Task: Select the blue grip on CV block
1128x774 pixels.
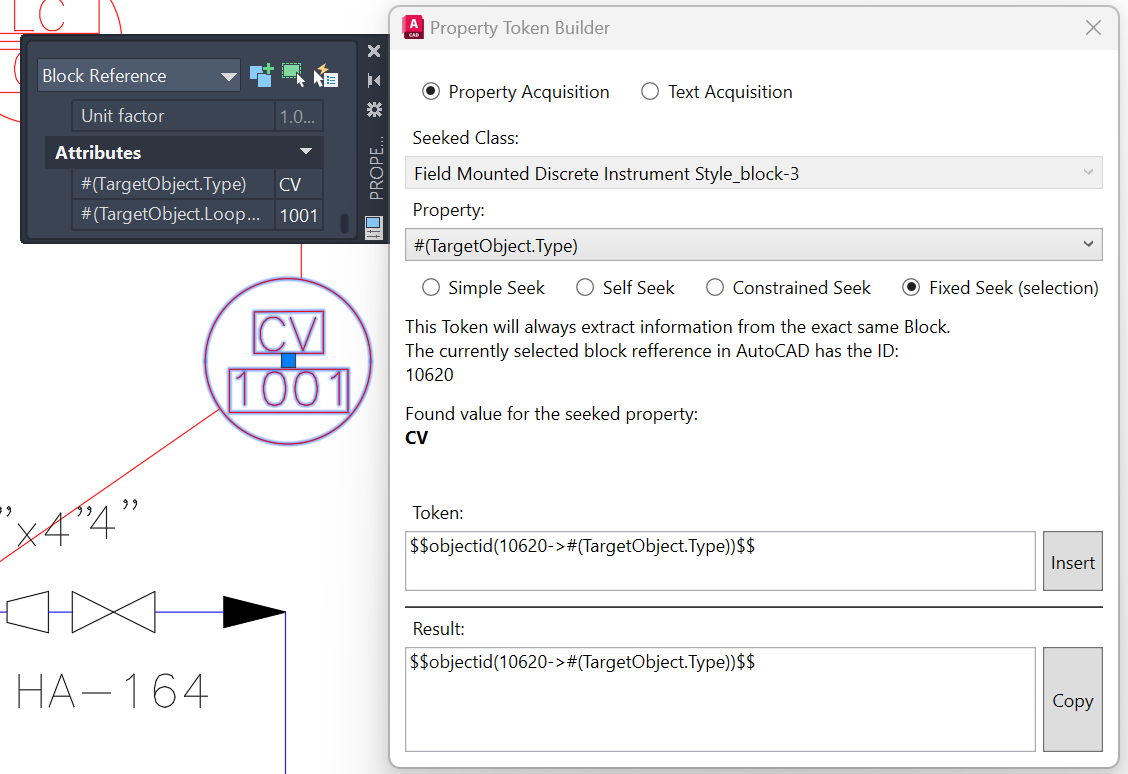Action: click(x=288, y=360)
